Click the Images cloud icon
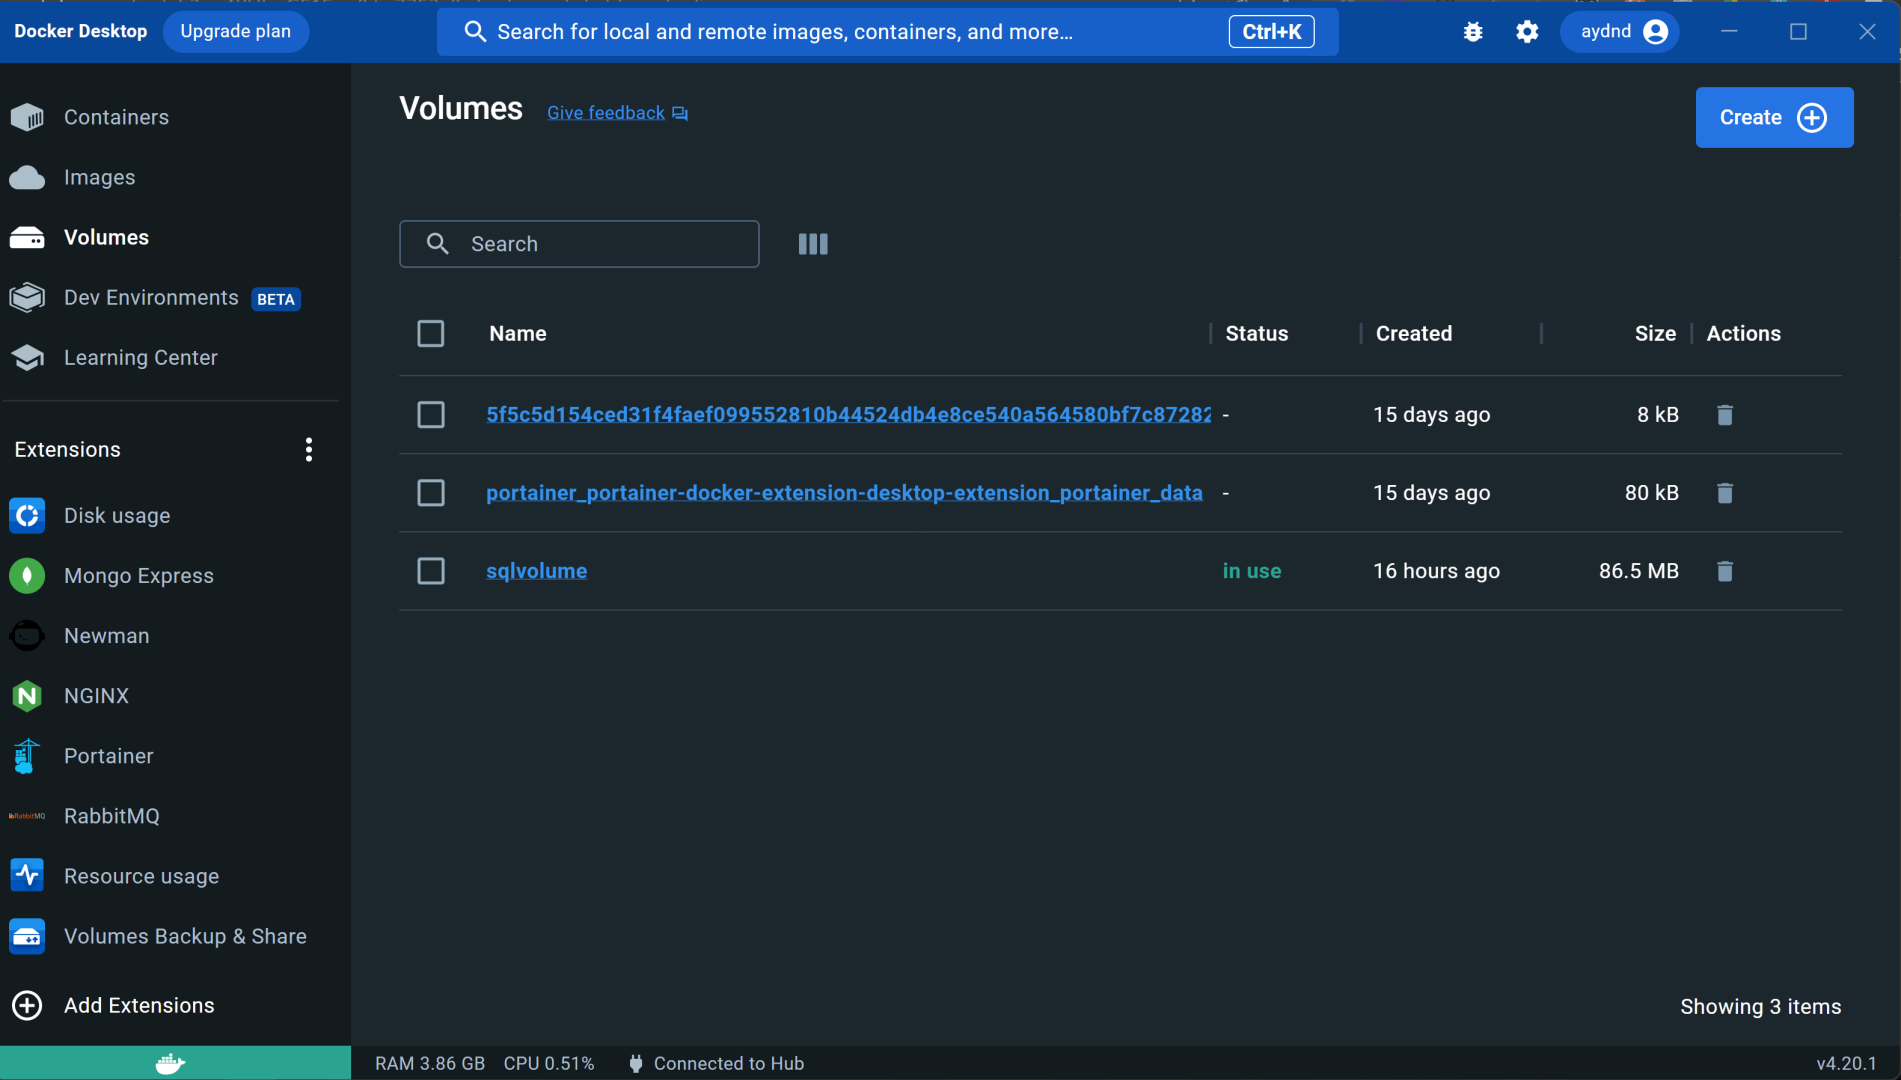Image resolution: width=1901 pixels, height=1080 pixels. (x=27, y=177)
